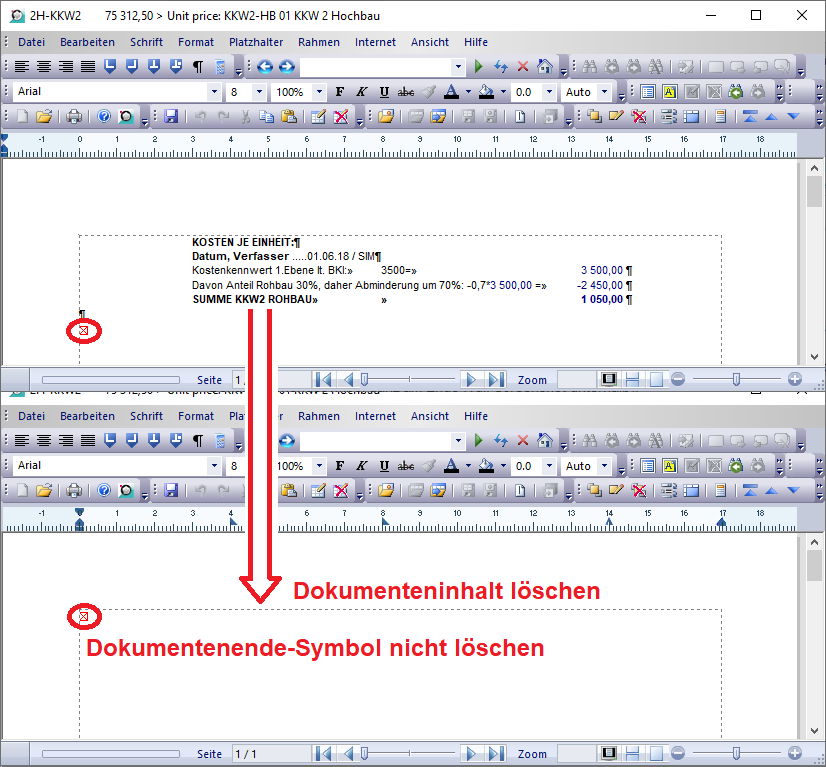This screenshot has height=767, width=826.
Task: Click the print icon in upper window
Action: coord(73,116)
